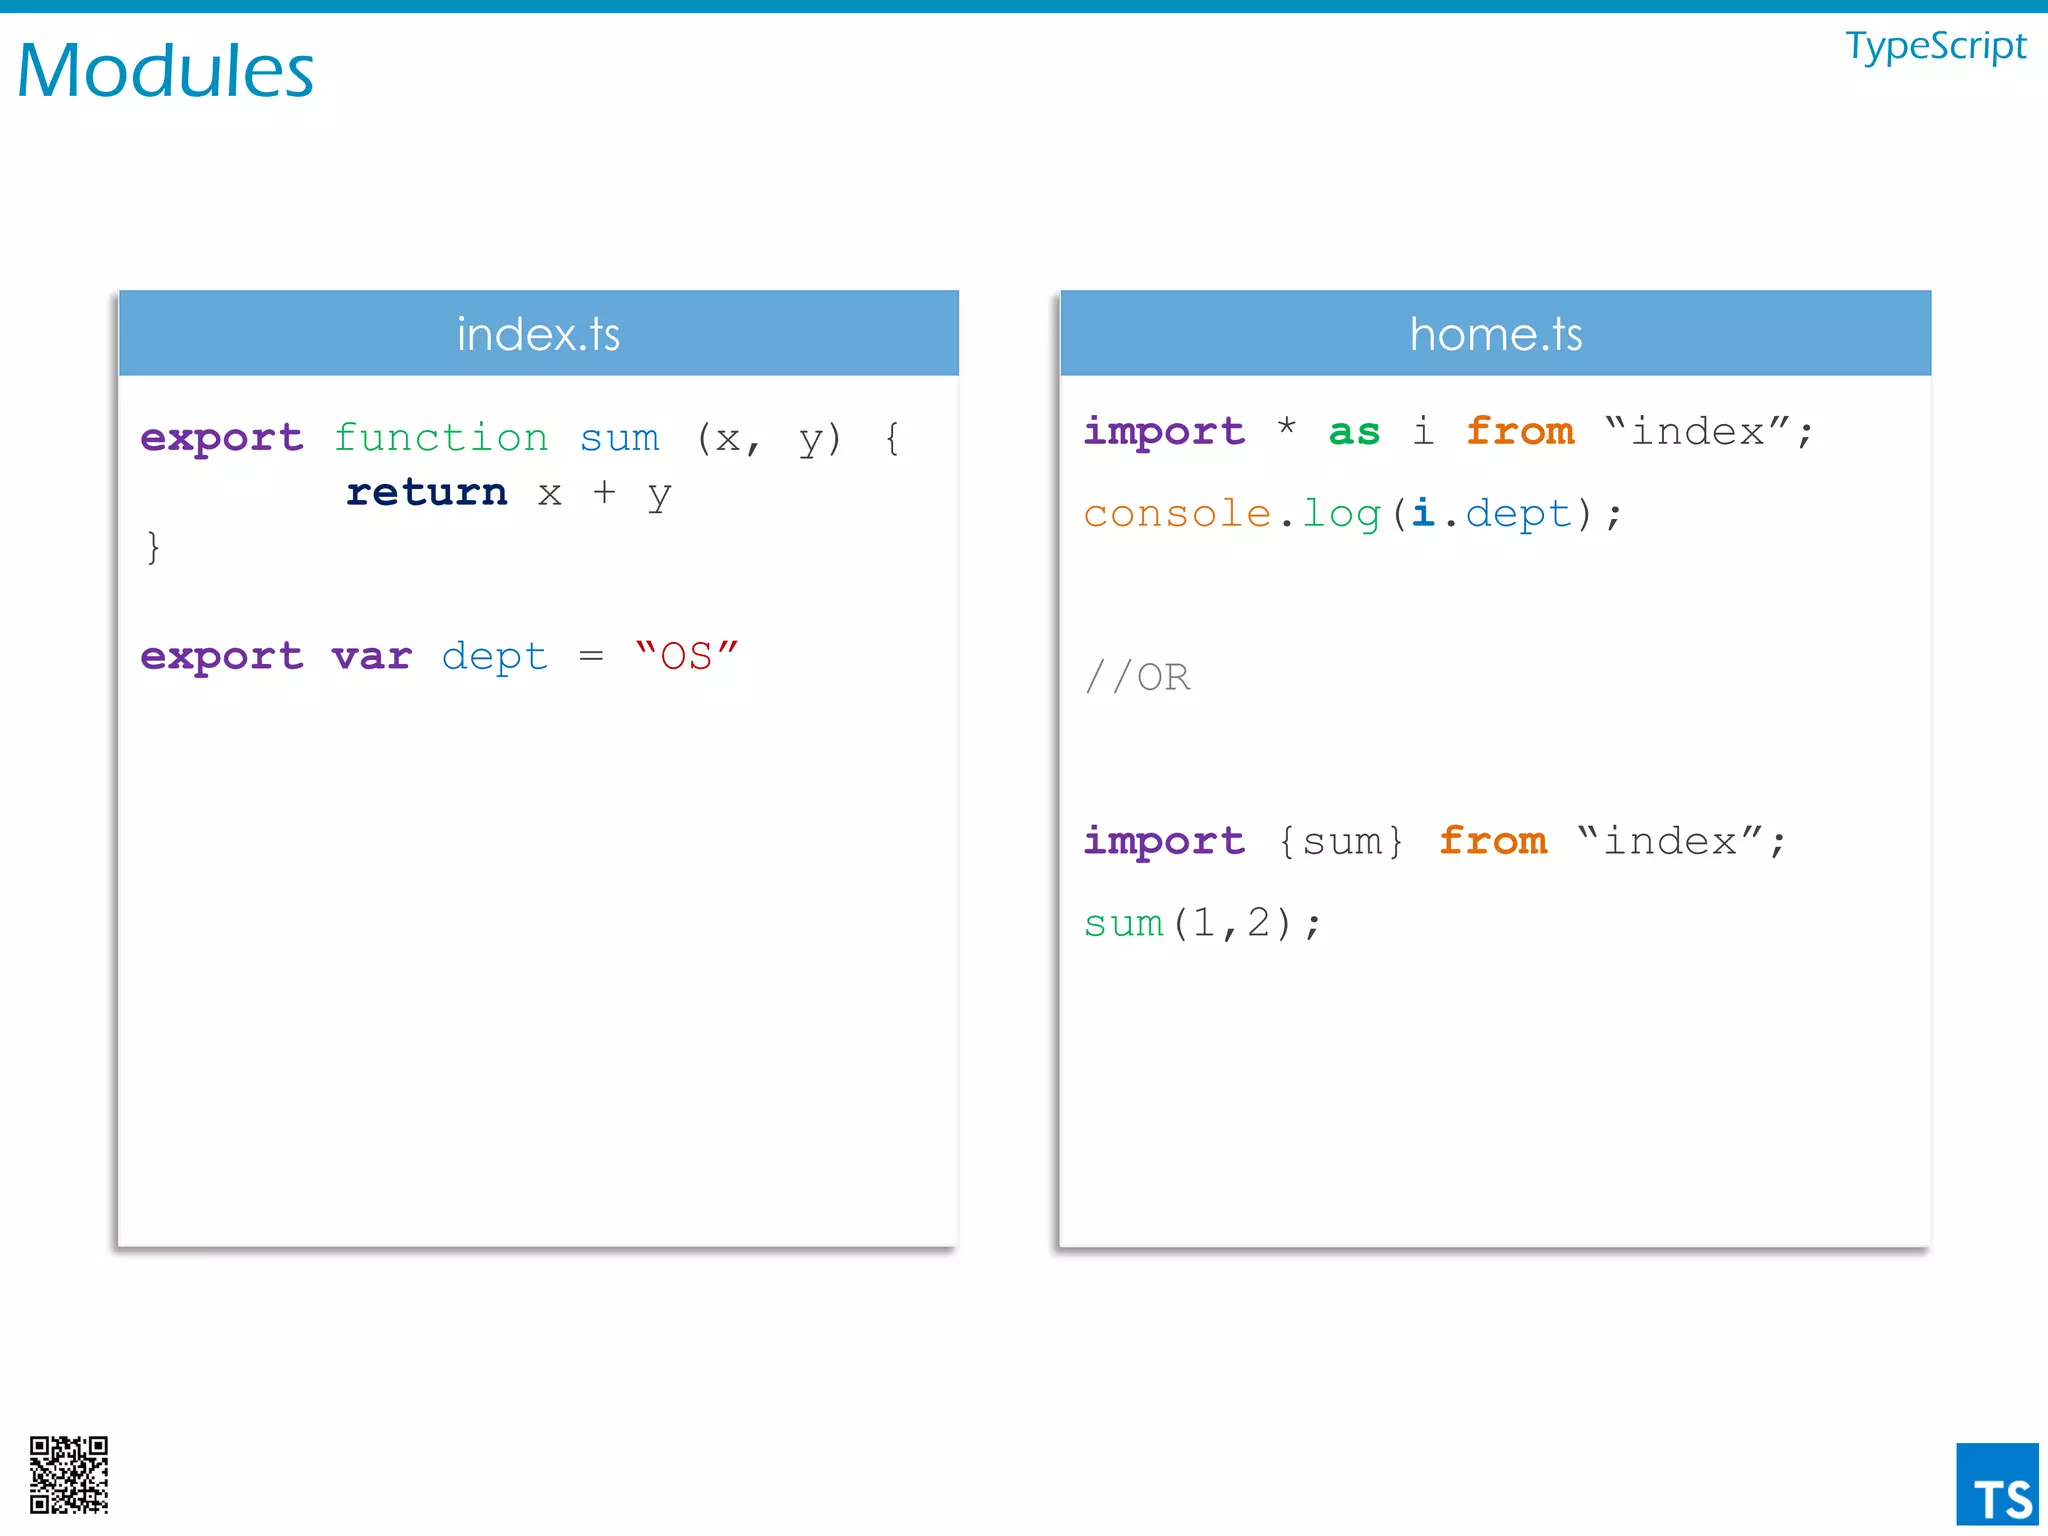Click 'i.dept' argument in console.log
The height and width of the screenshot is (1536, 2048).
click(1492, 514)
